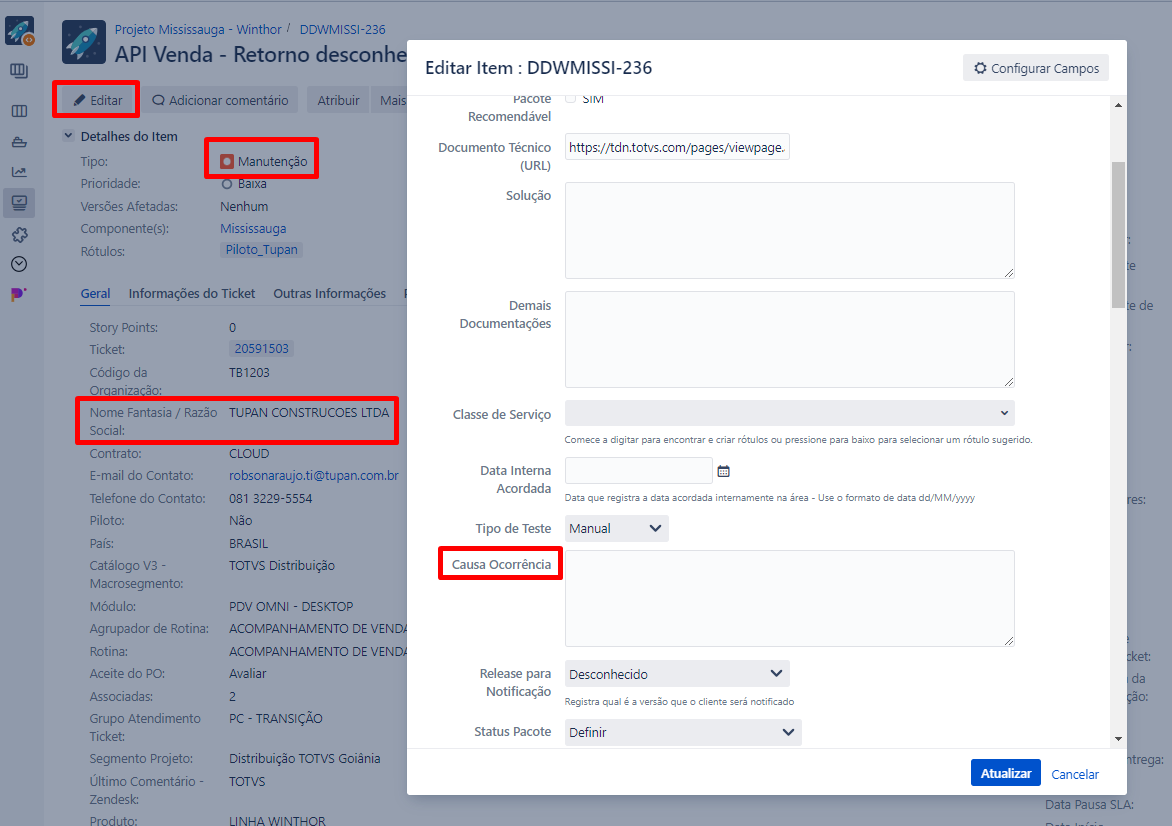Click the Cancelar link

pyautogui.click(x=1075, y=774)
